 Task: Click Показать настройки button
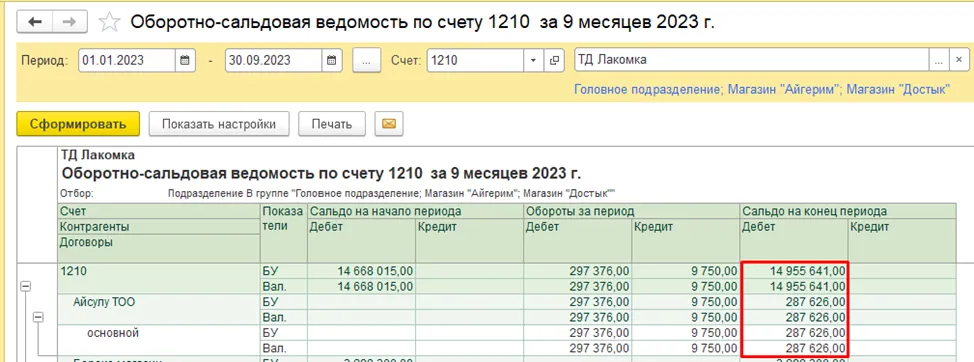pos(219,124)
